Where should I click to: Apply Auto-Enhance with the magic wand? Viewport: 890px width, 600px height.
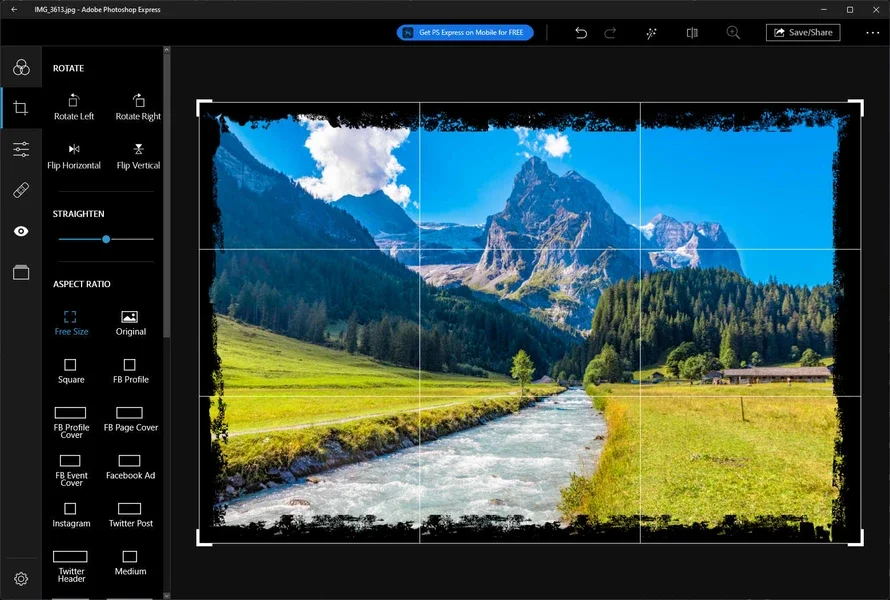pos(651,32)
